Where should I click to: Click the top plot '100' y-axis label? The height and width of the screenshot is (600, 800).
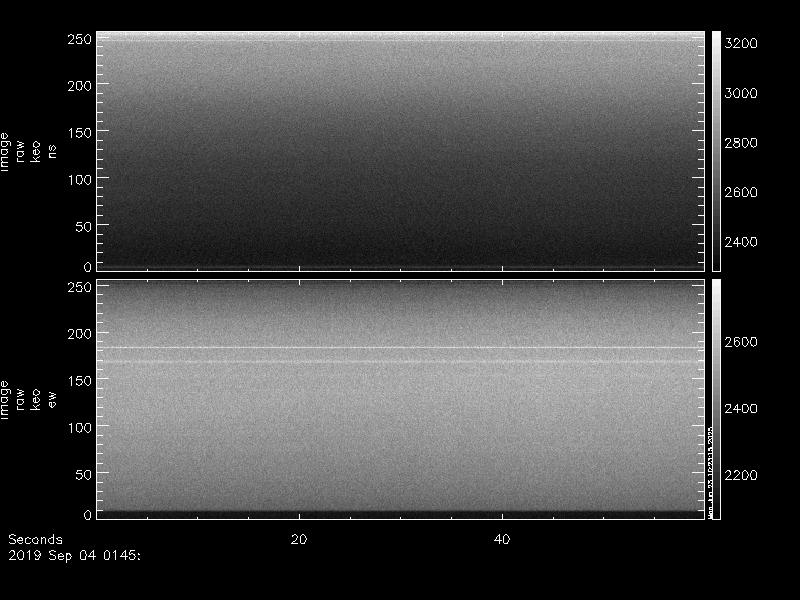point(80,180)
